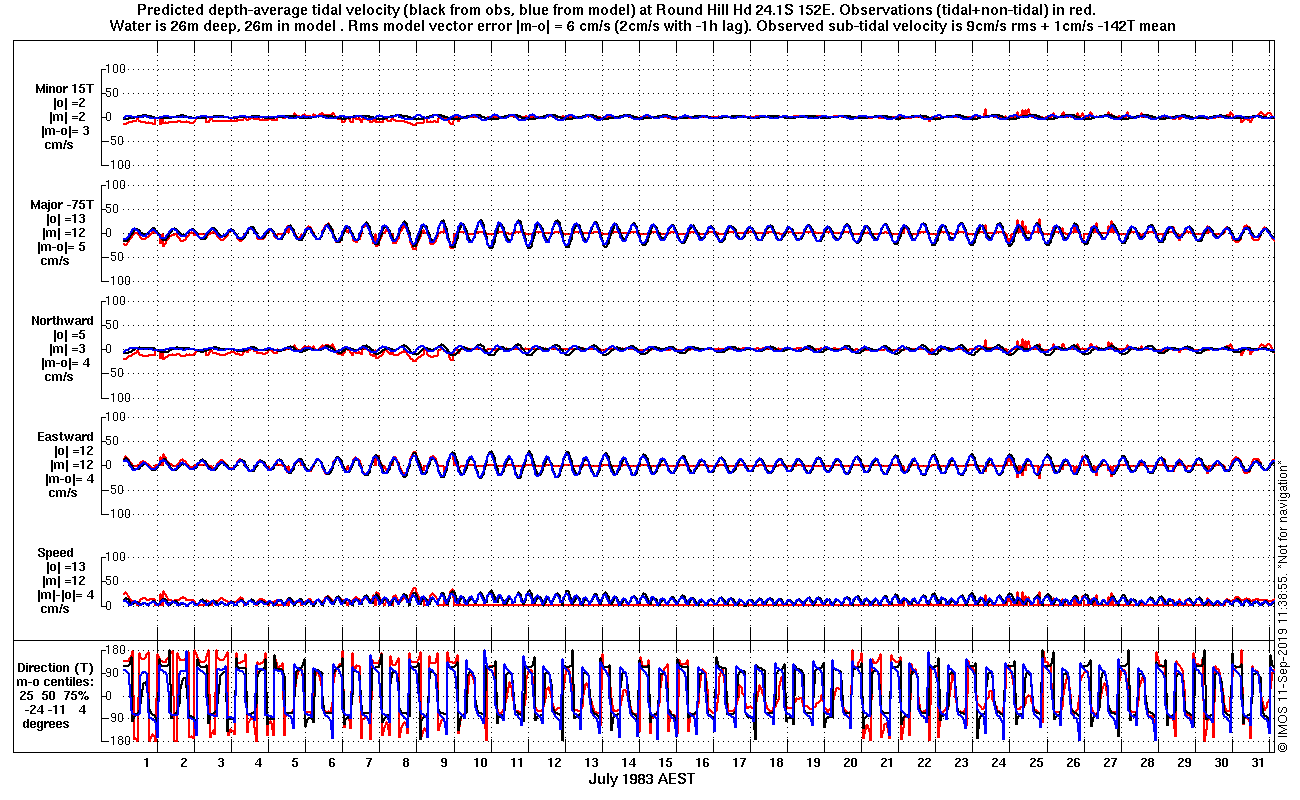1300x800 pixels.
Task: Click '|m-o|= 3' under Minor 15T
Action: (x=63, y=131)
